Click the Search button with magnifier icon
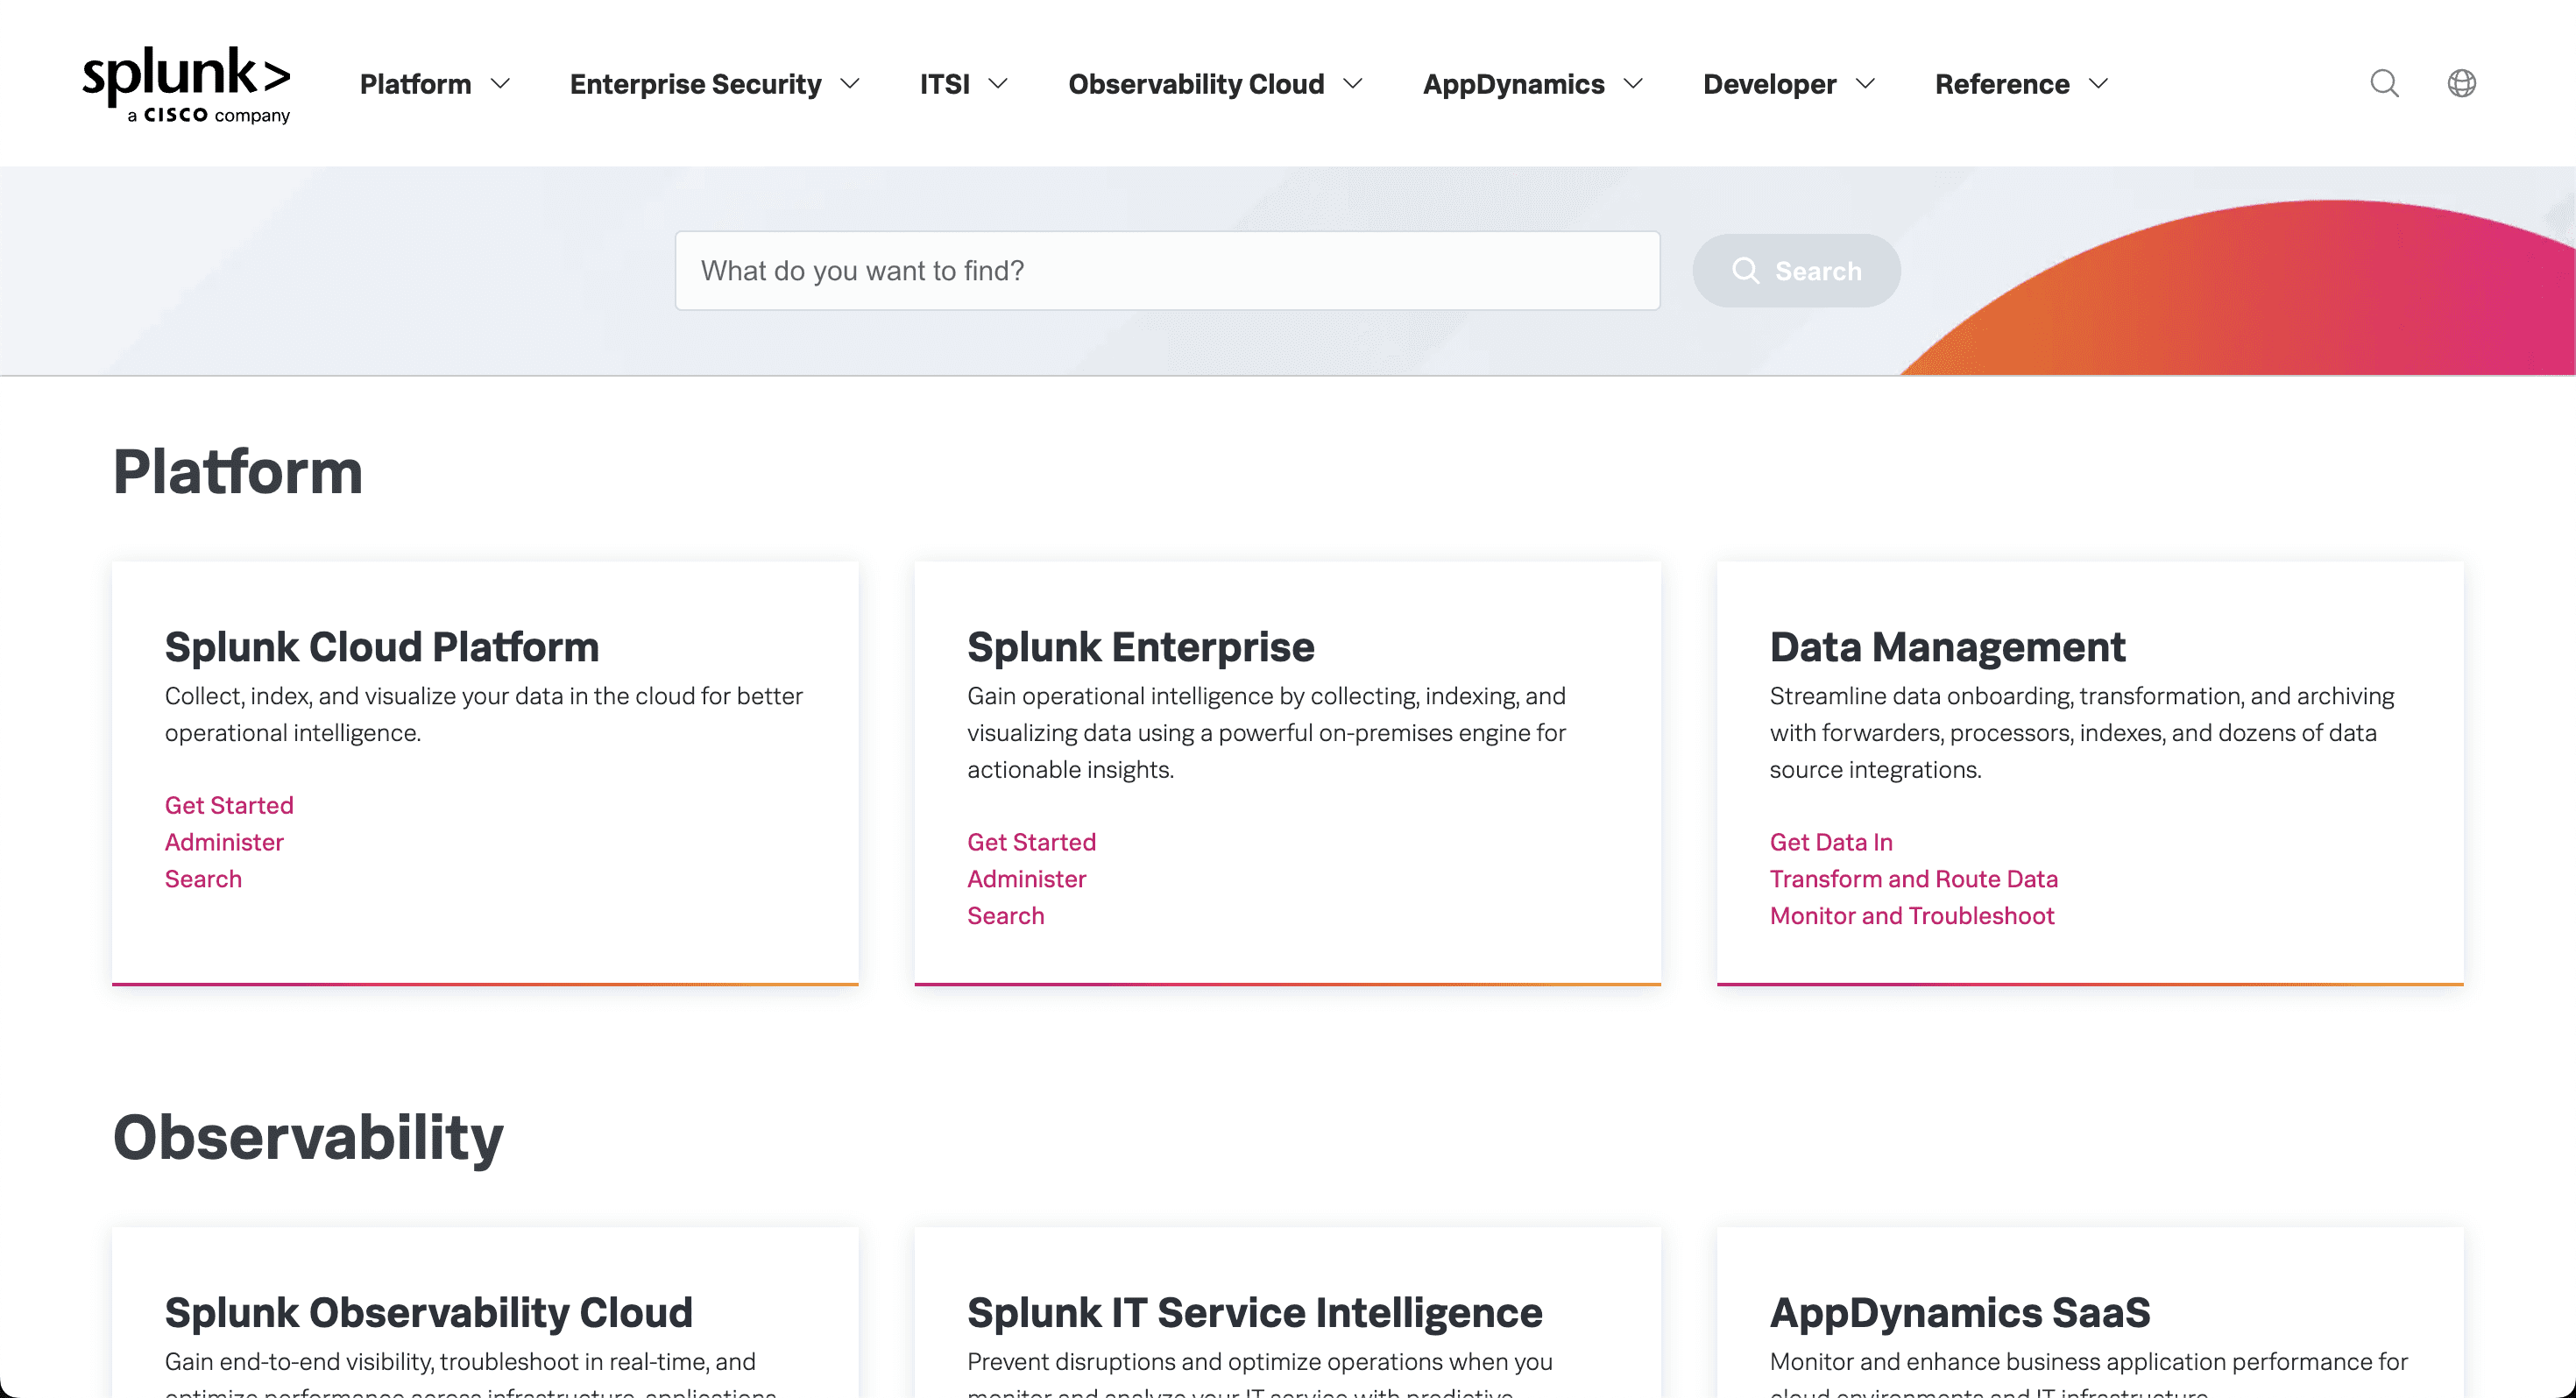The width and height of the screenshot is (2576, 1398). pyautogui.click(x=1796, y=271)
